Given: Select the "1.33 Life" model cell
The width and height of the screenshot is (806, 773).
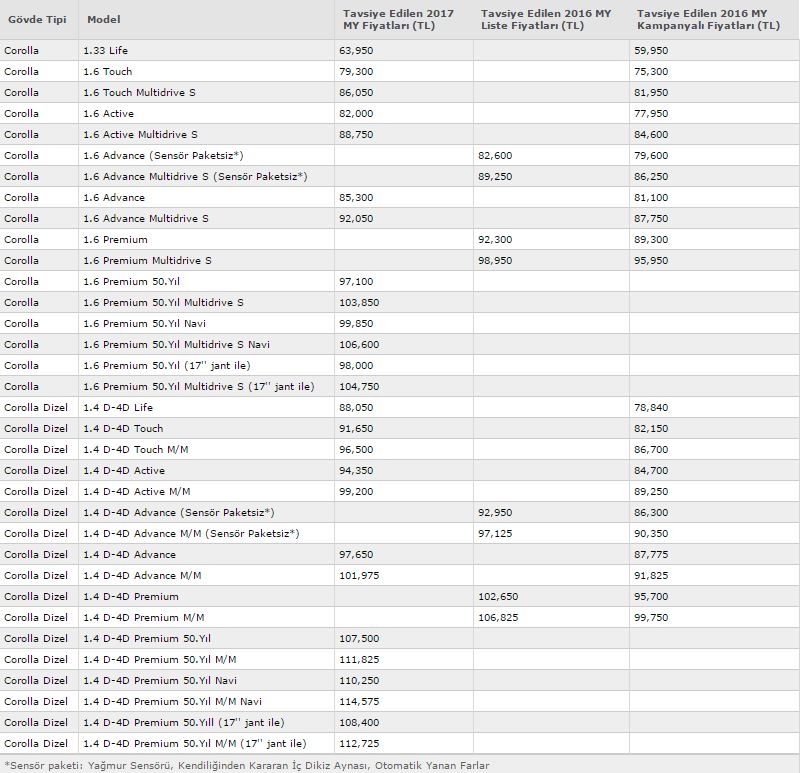Looking at the screenshot, I should click(106, 50).
